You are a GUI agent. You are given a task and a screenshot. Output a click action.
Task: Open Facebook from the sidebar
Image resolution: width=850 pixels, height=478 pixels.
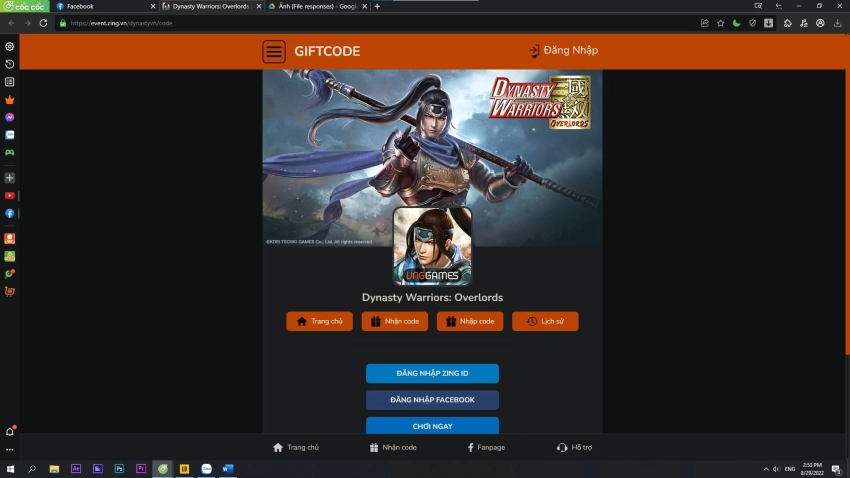tap(10, 214)
